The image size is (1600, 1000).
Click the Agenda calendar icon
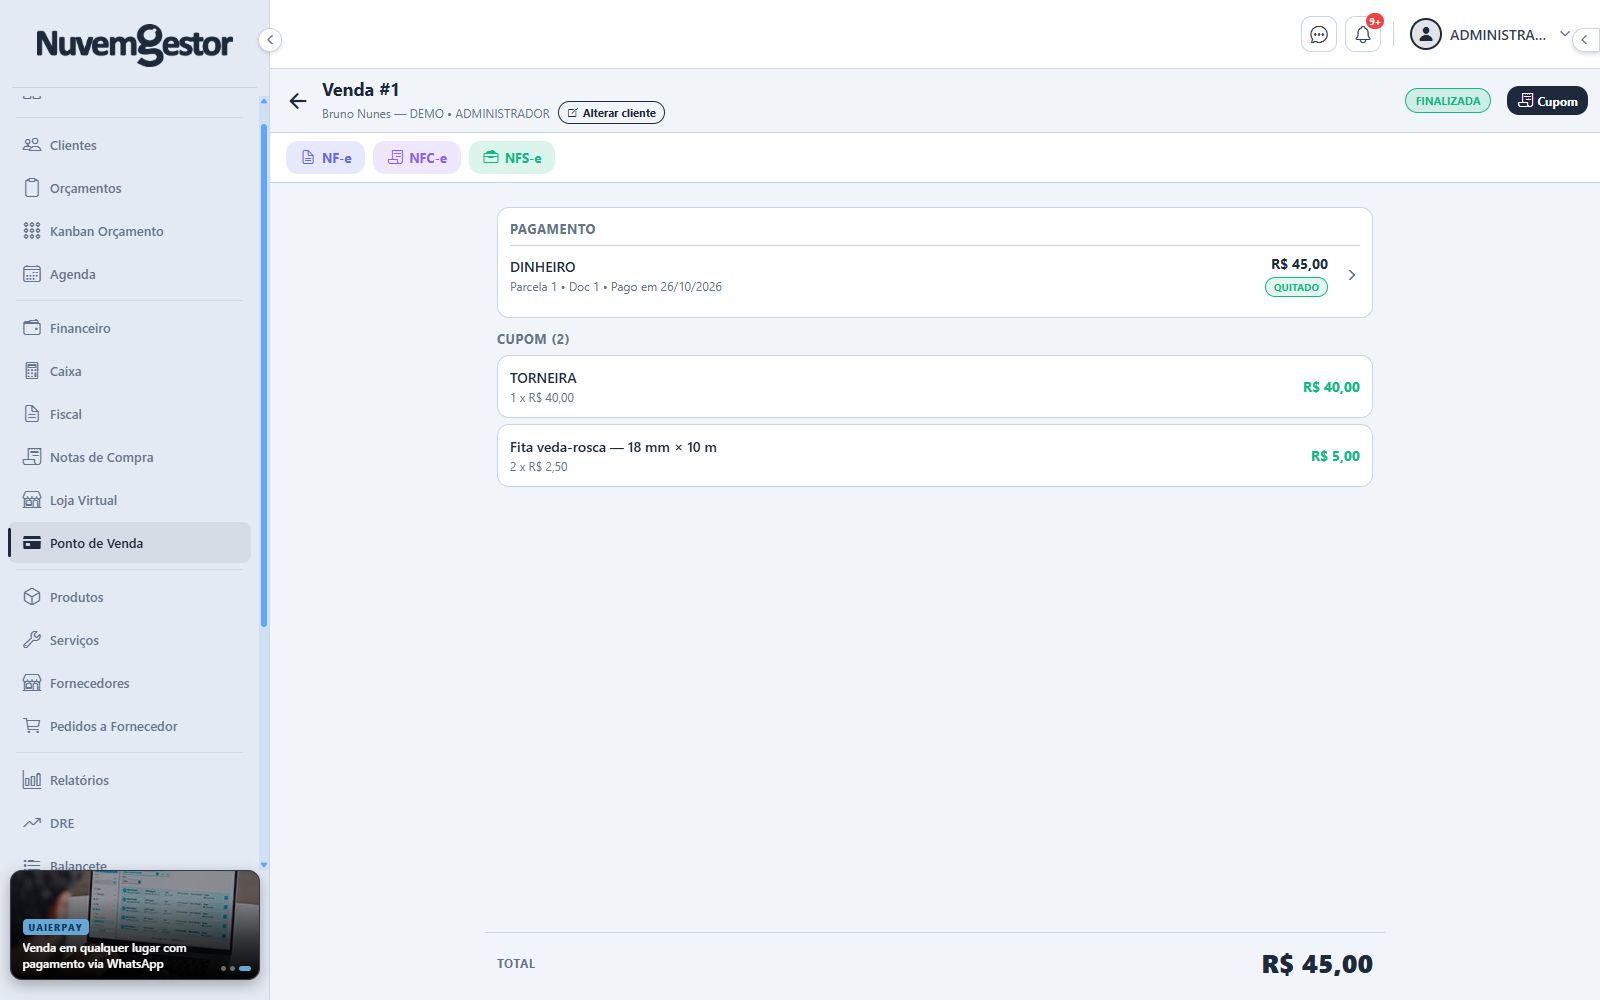32,274
